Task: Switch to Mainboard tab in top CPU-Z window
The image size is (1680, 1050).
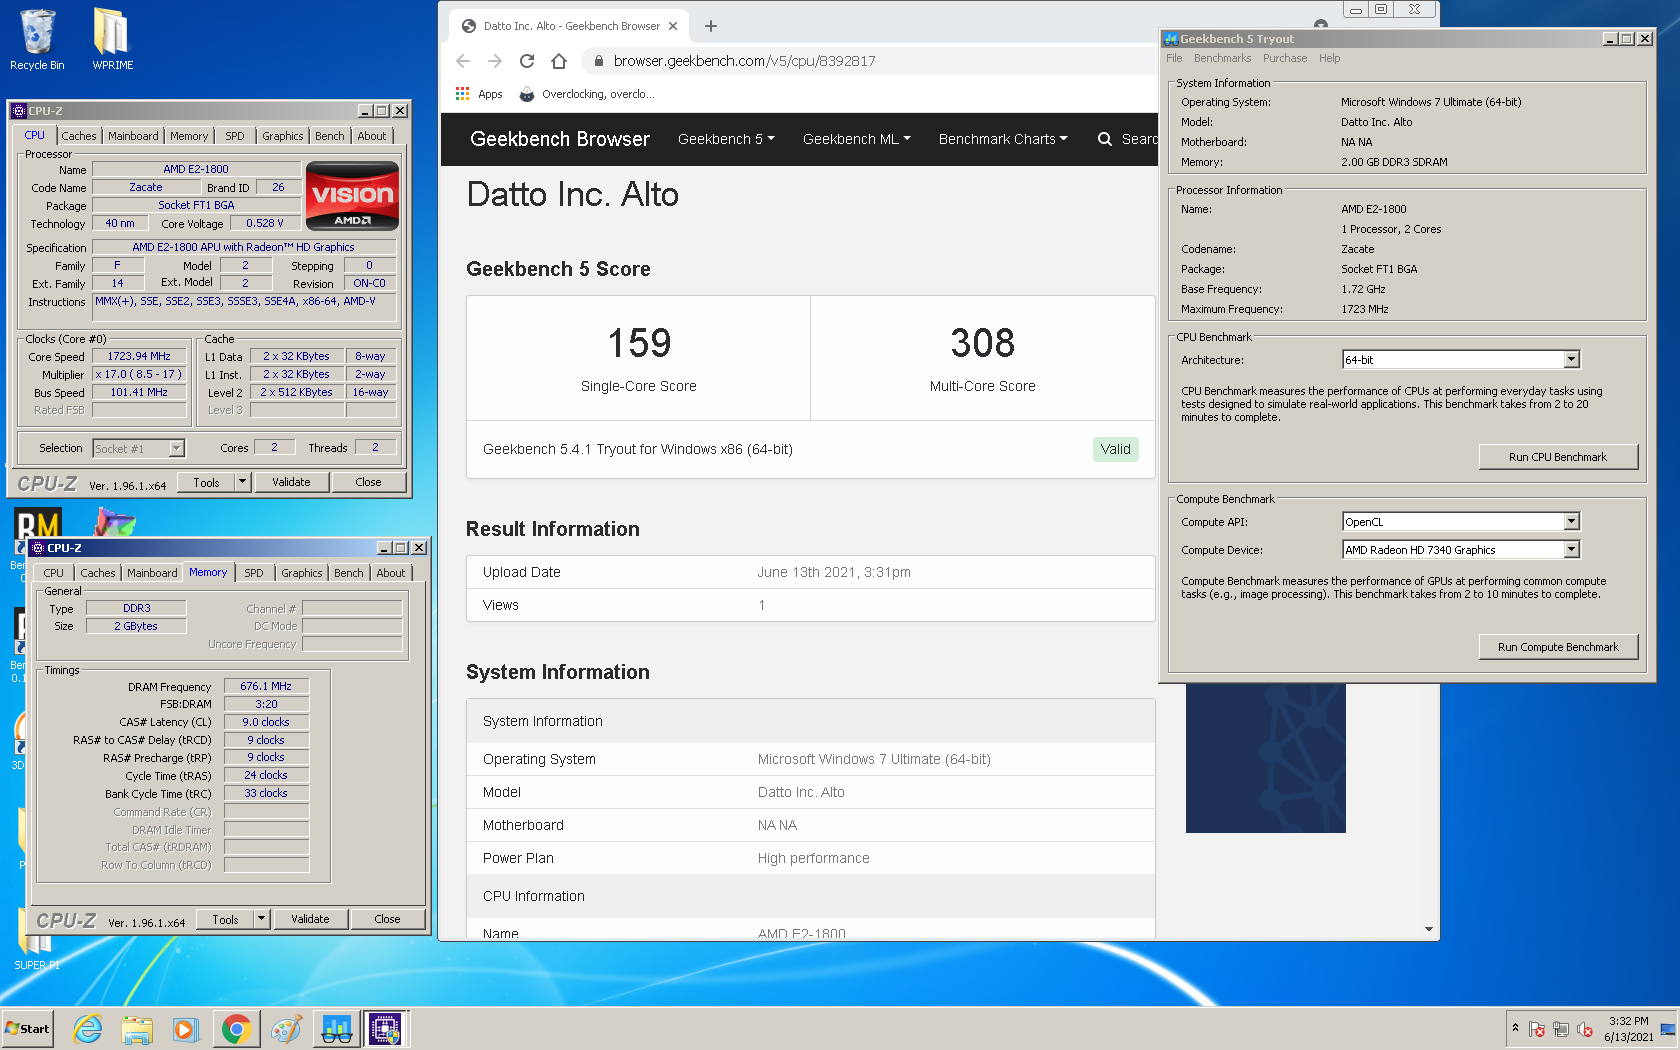Action: click(133, 136)
